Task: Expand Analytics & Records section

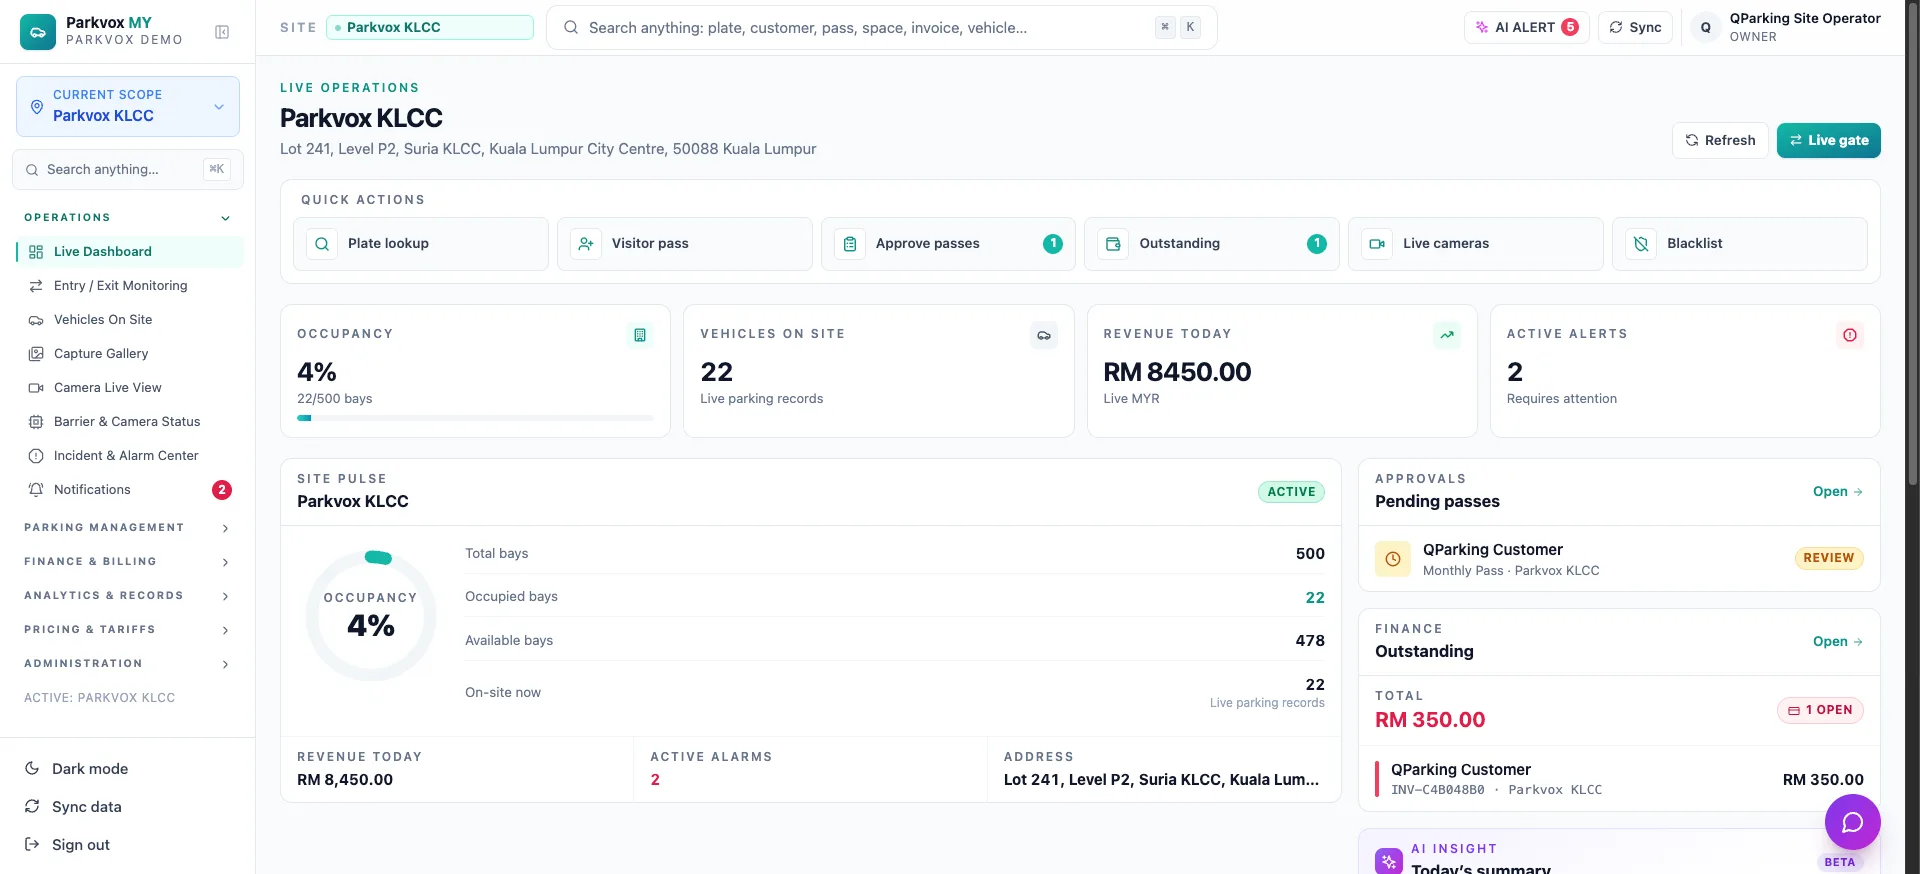Action: (128, 596)
